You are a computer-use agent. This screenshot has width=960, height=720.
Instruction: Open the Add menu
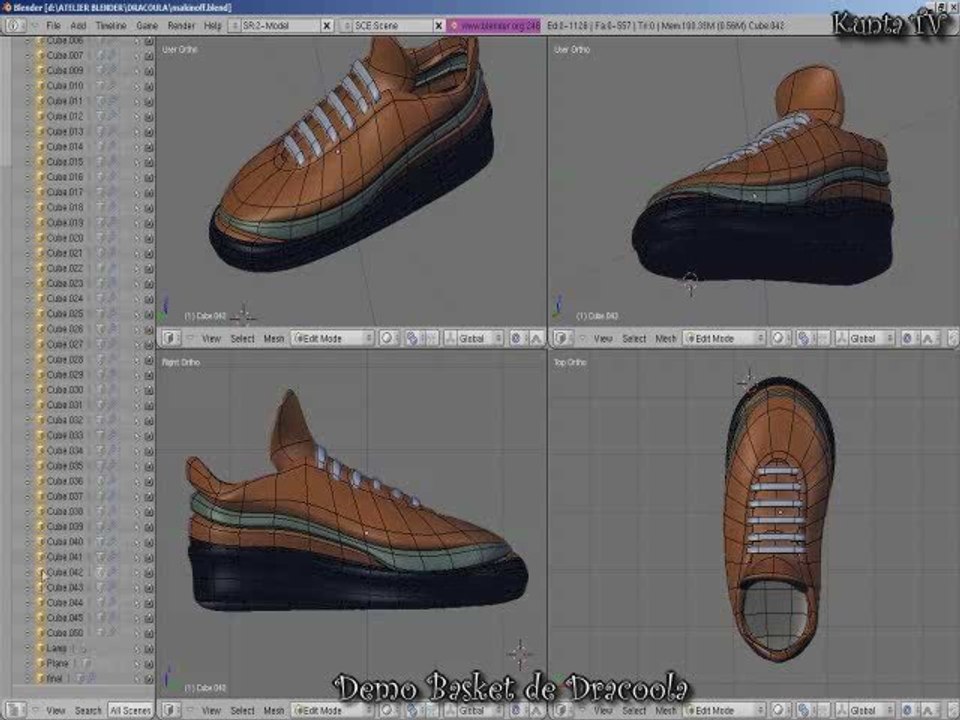point(78,26)
